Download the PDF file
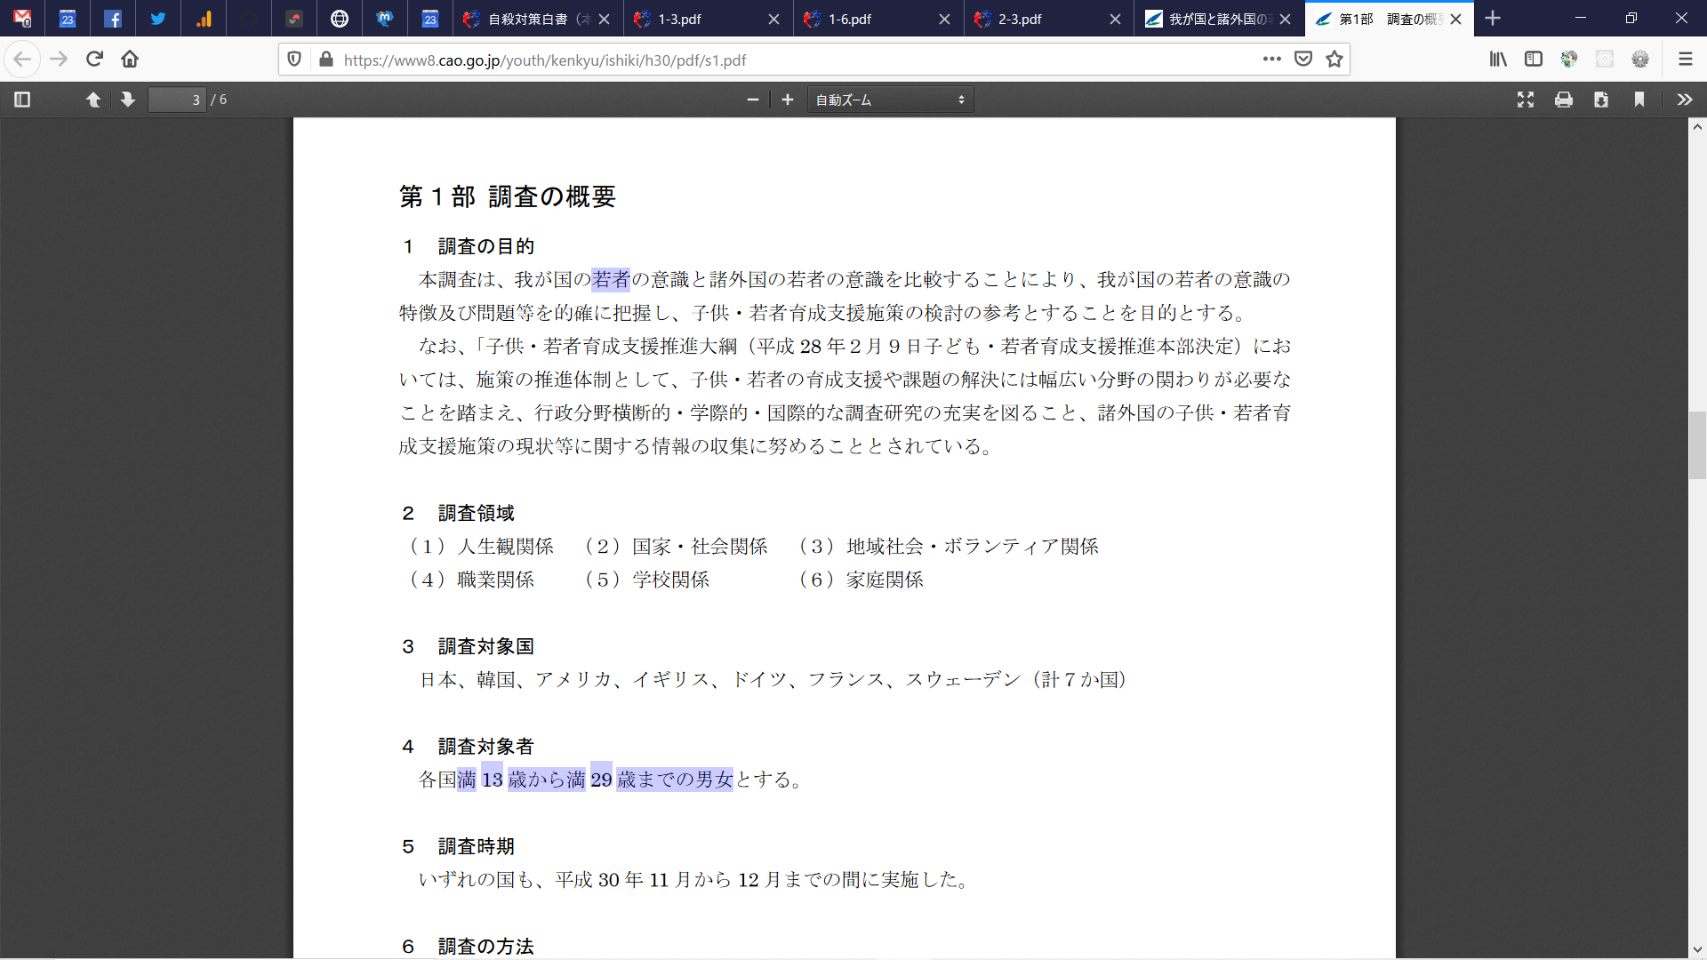 coord(1601,100)
